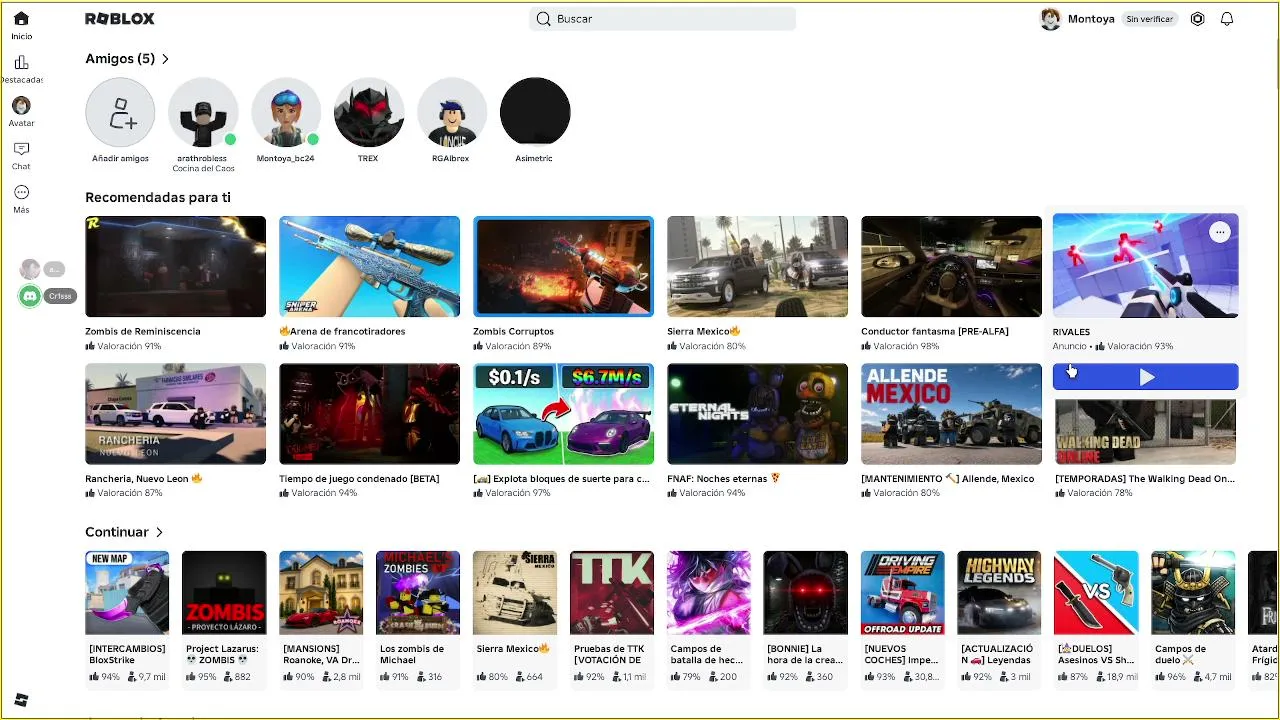Click the 'Valoración 98%' rating text
Image resolution: width=1280 pixels, height=720 pixels.
pyautogui.click(x=906, y=346)
